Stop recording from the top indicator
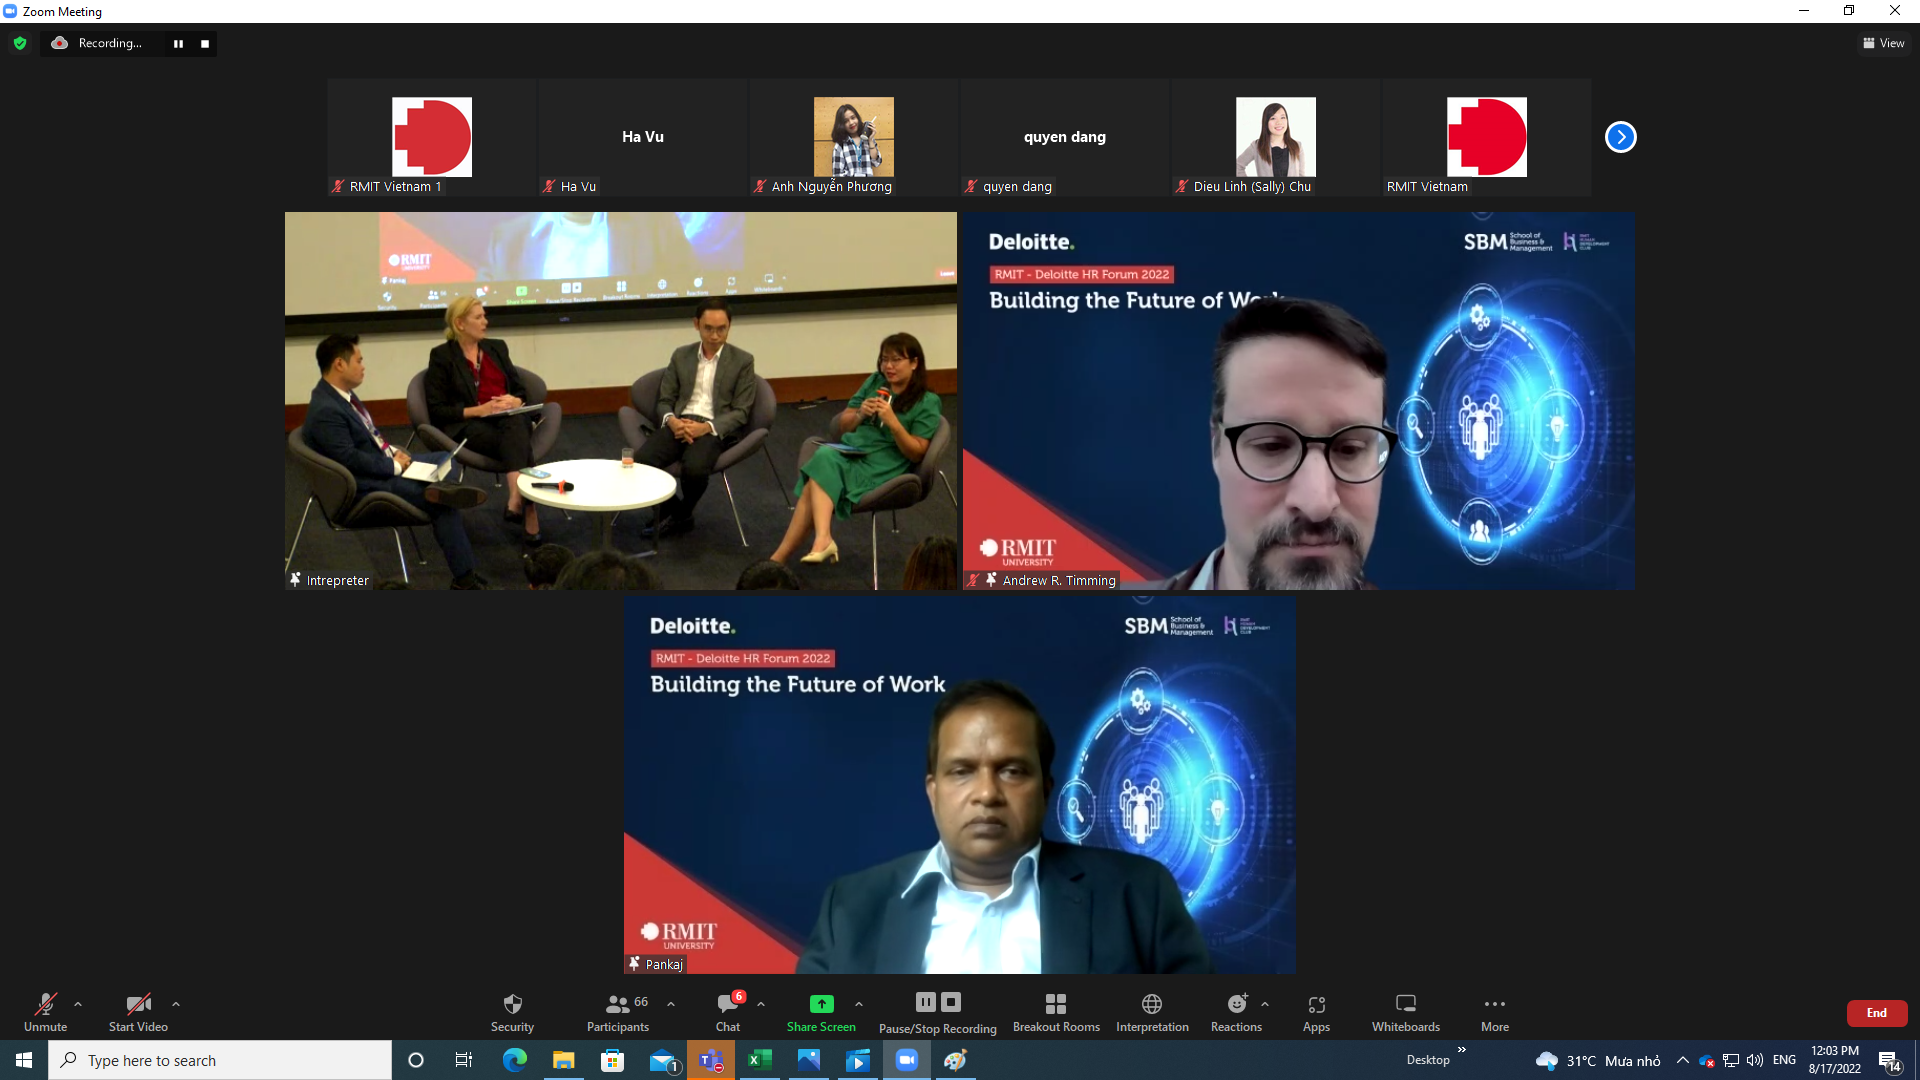The image size is (1920, 1080). click(205, 43)
